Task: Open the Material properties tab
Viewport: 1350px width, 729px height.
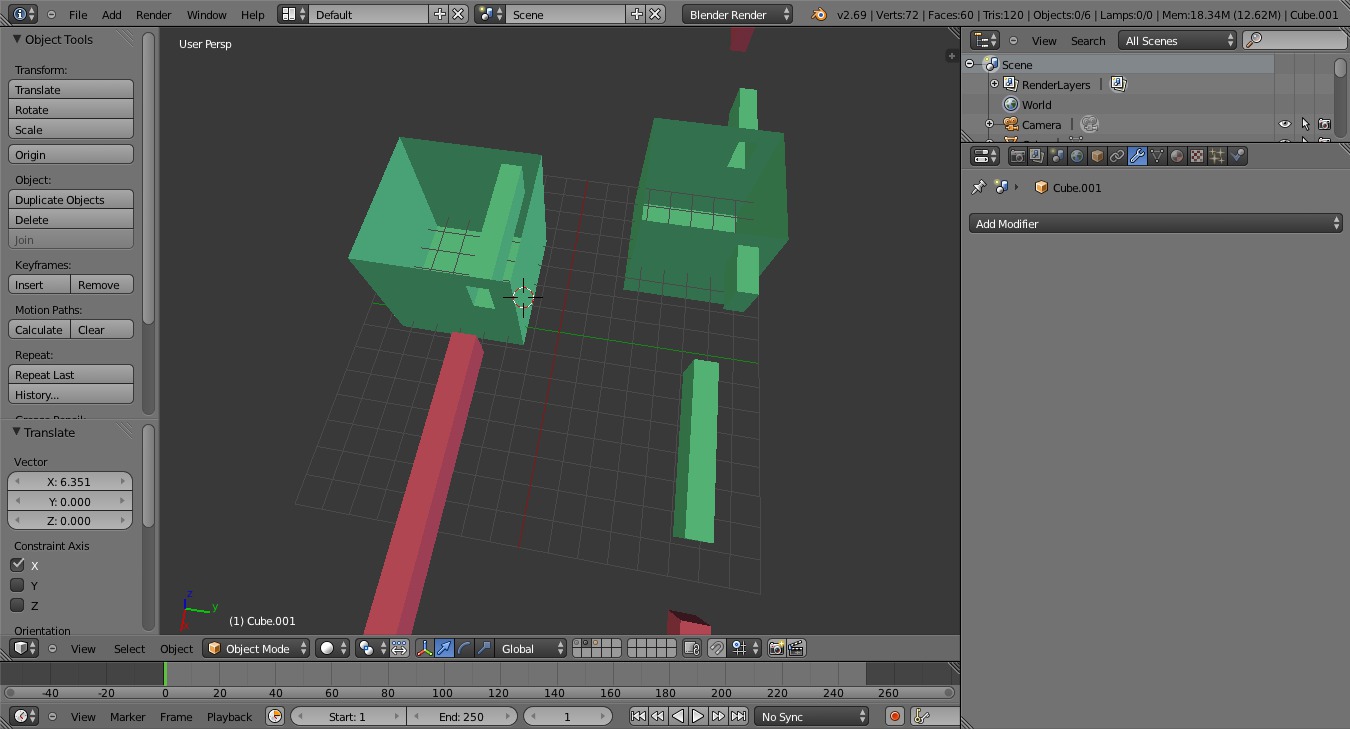Action: (1177, 156)
